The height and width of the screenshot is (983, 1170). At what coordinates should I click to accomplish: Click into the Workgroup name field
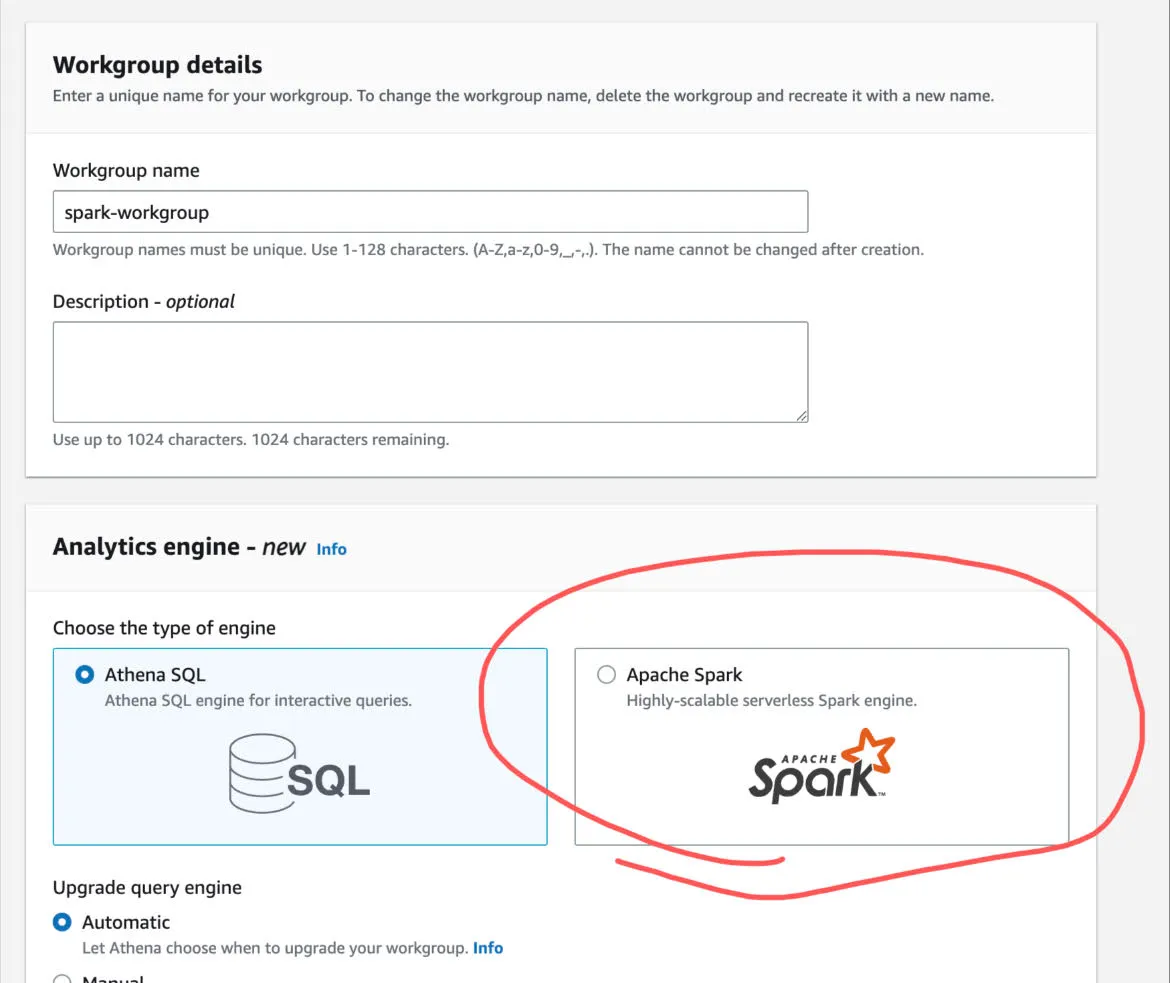(430, 212)
